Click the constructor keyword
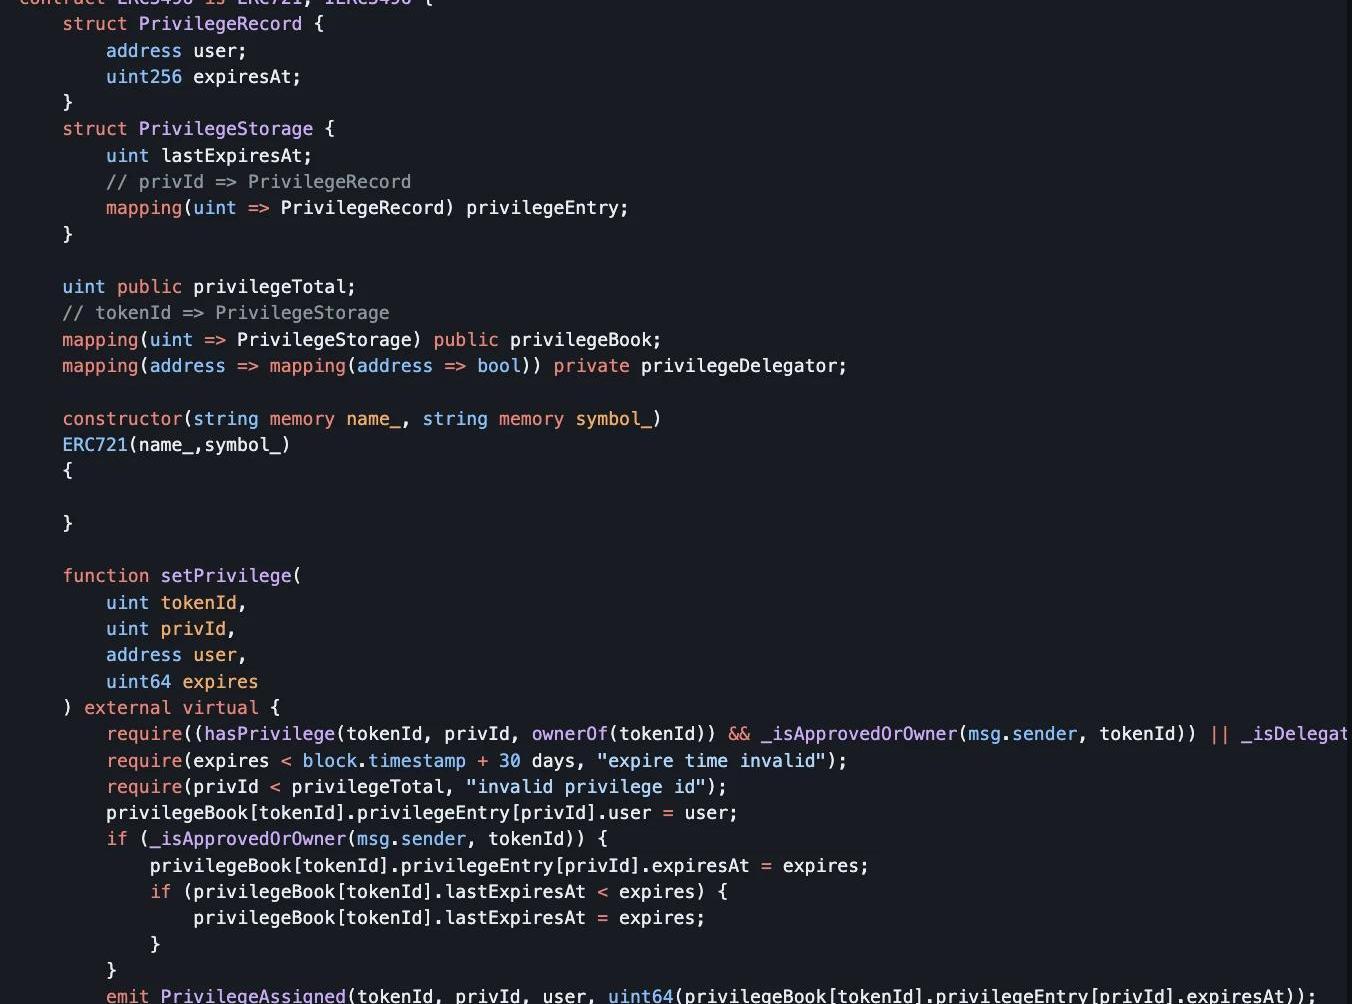This screenshot has height=1004, width=1352. pyautogui.click(x=122, y=419)
